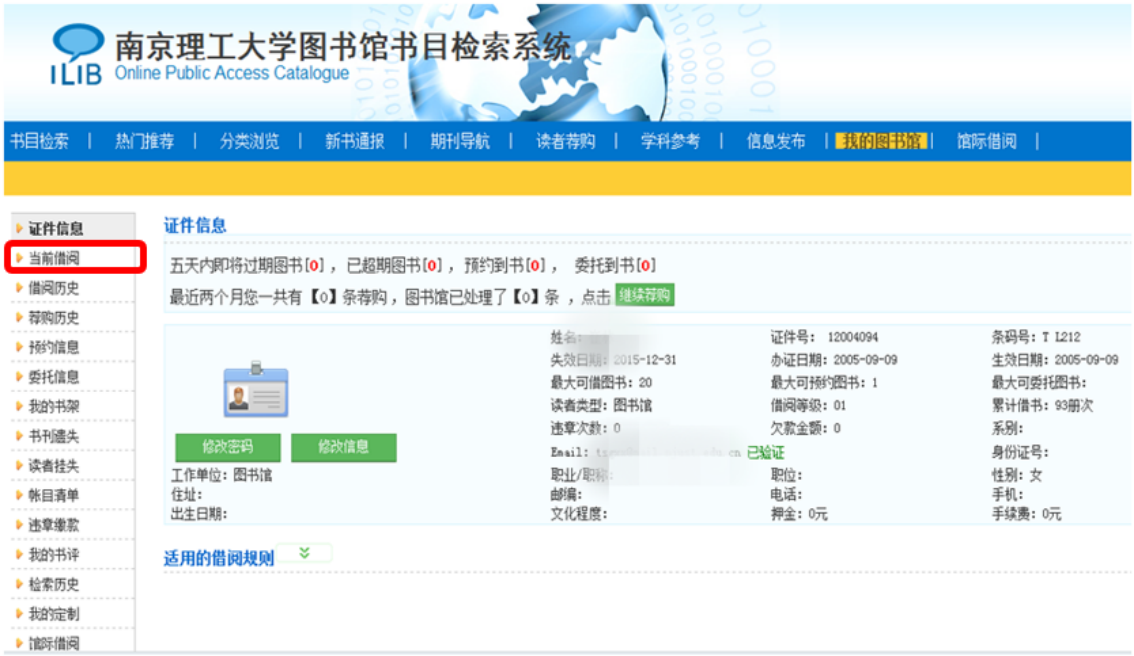Click the green 修改密码 button

click(228, 447)
